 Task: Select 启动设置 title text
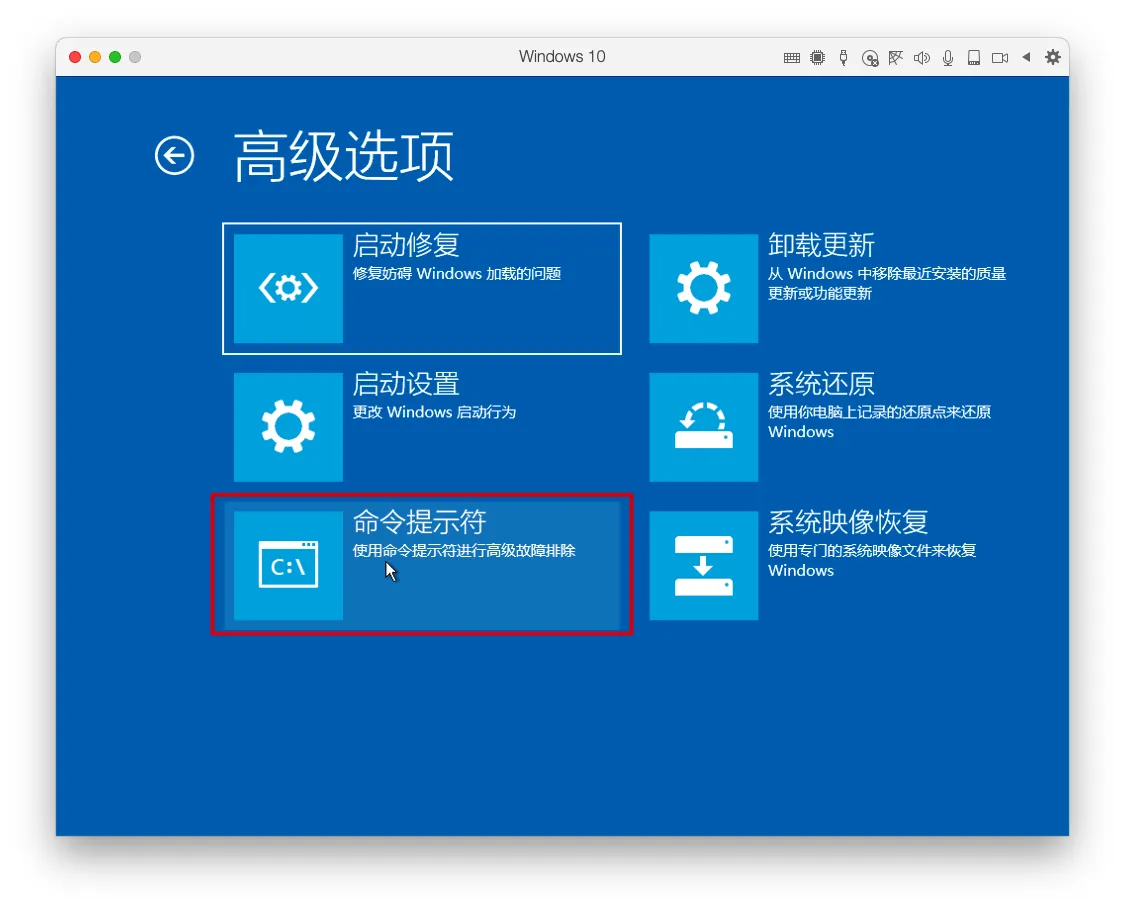(406, 384)
